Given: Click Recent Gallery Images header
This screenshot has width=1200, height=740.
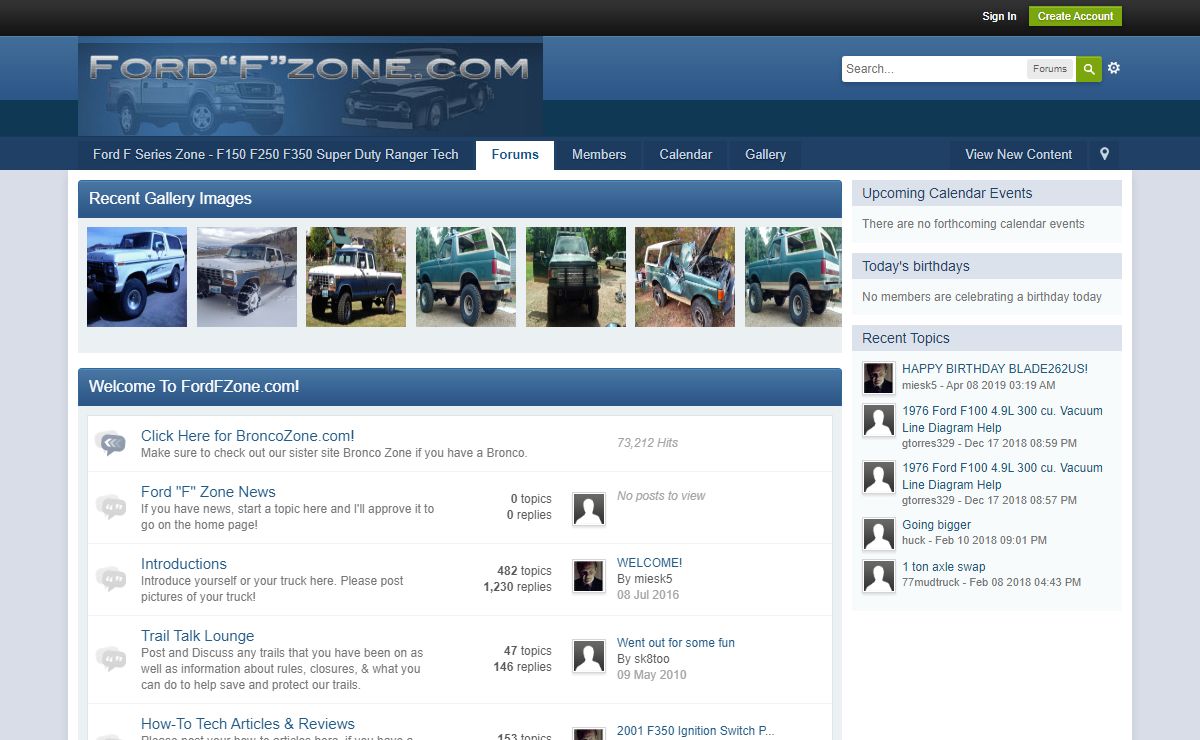Looking at the screenshot, I should 460,199.
